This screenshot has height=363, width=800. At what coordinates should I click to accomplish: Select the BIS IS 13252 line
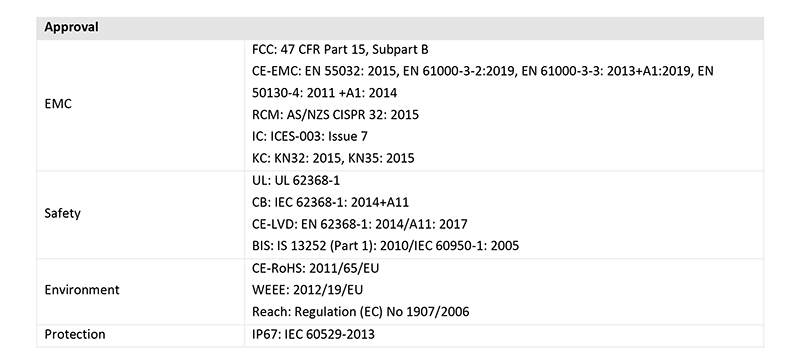click(x=385, y=246)
